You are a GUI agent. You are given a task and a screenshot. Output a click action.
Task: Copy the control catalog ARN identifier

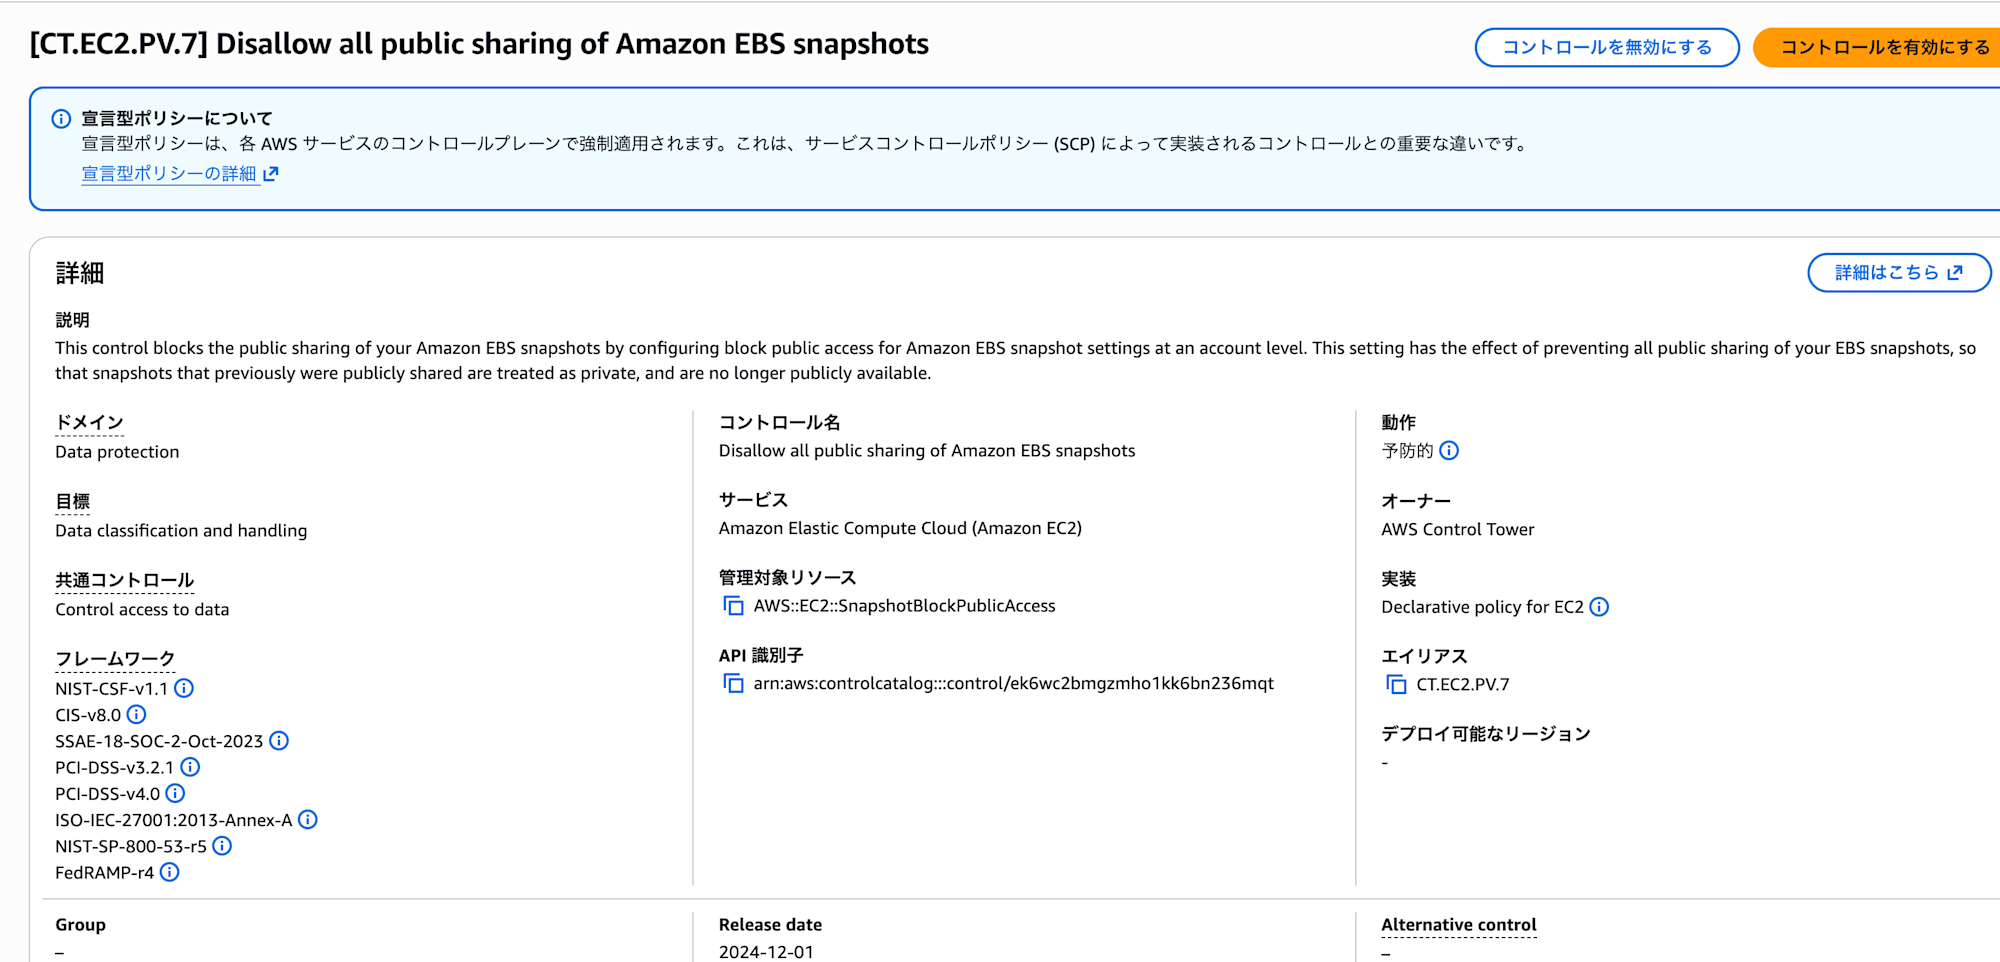point(734,684)
